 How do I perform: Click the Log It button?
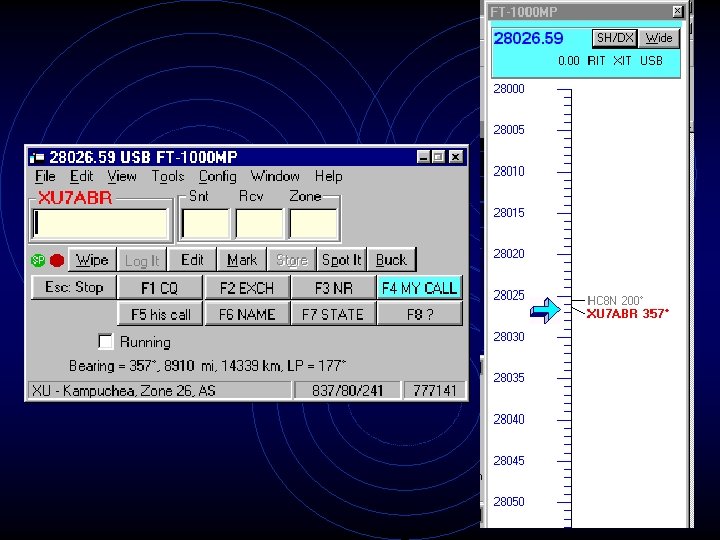point(142,260)
